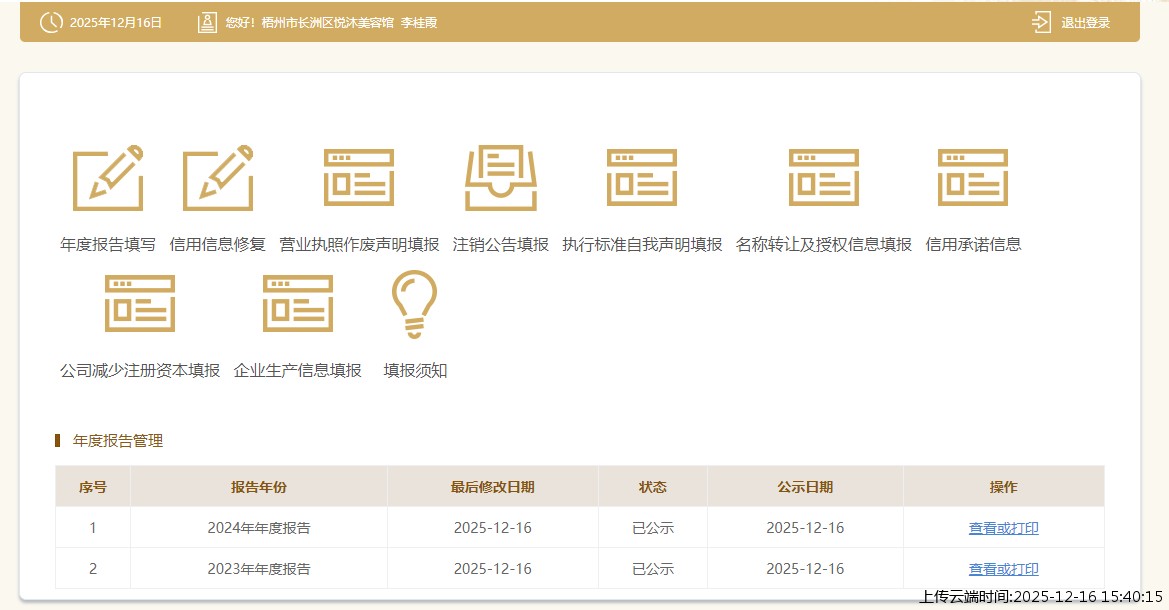Click the logout door icon
This screenshot has height=610, width=1169.
pyautogui.click(x=1041, y=22)
